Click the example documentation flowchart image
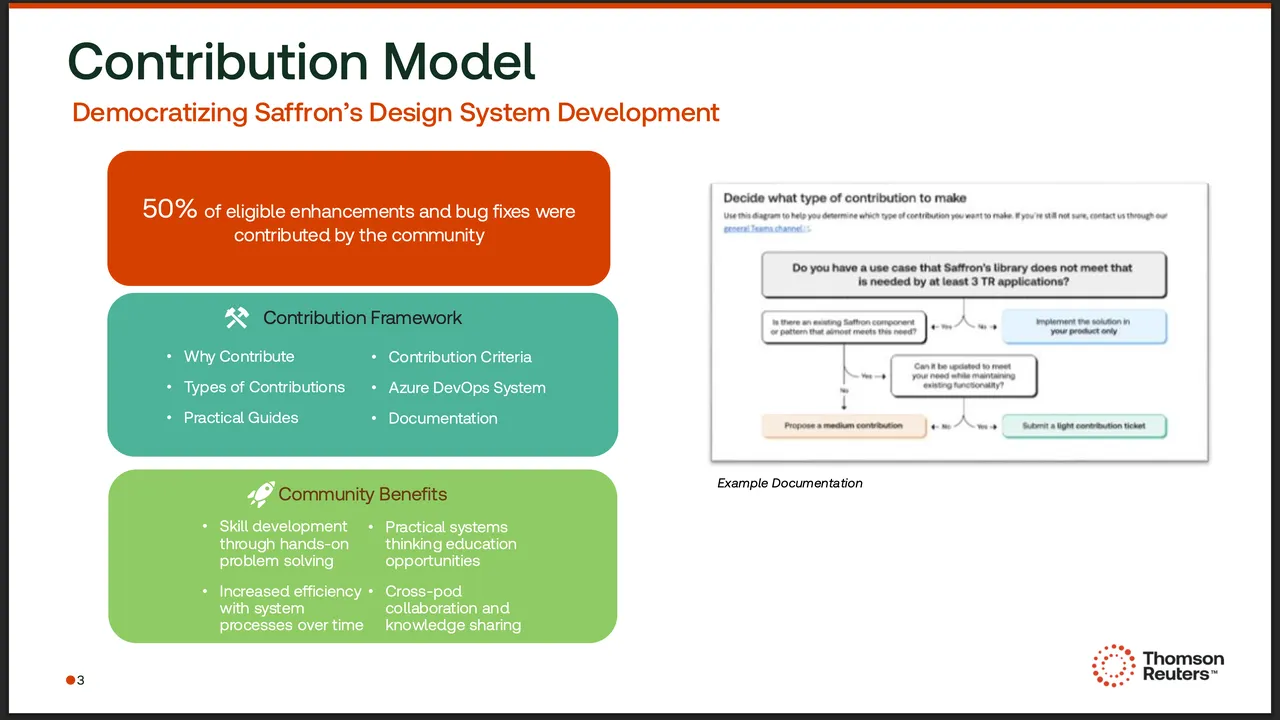 (x=959, y=322)
